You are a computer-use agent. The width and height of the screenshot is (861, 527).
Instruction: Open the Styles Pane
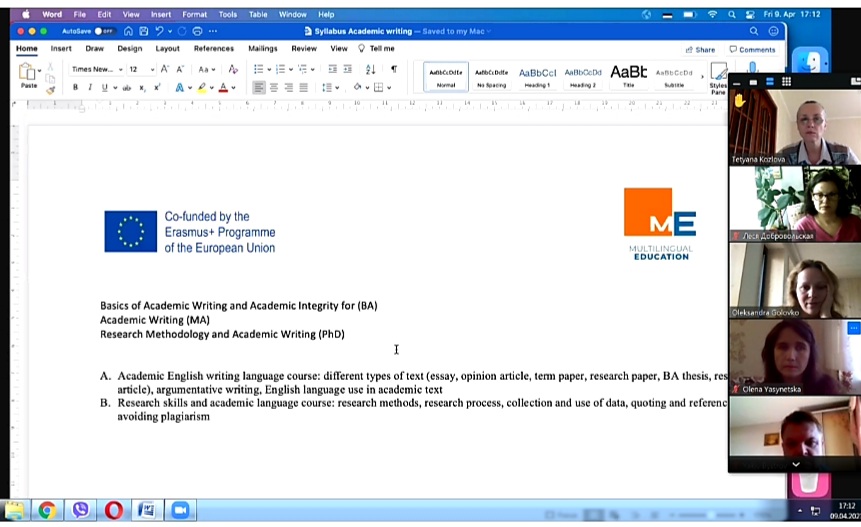(718, 79)
